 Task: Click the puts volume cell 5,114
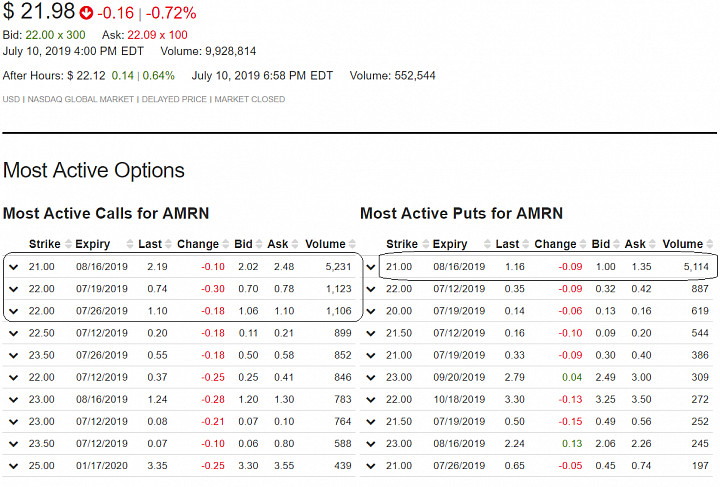click(696, 267)
